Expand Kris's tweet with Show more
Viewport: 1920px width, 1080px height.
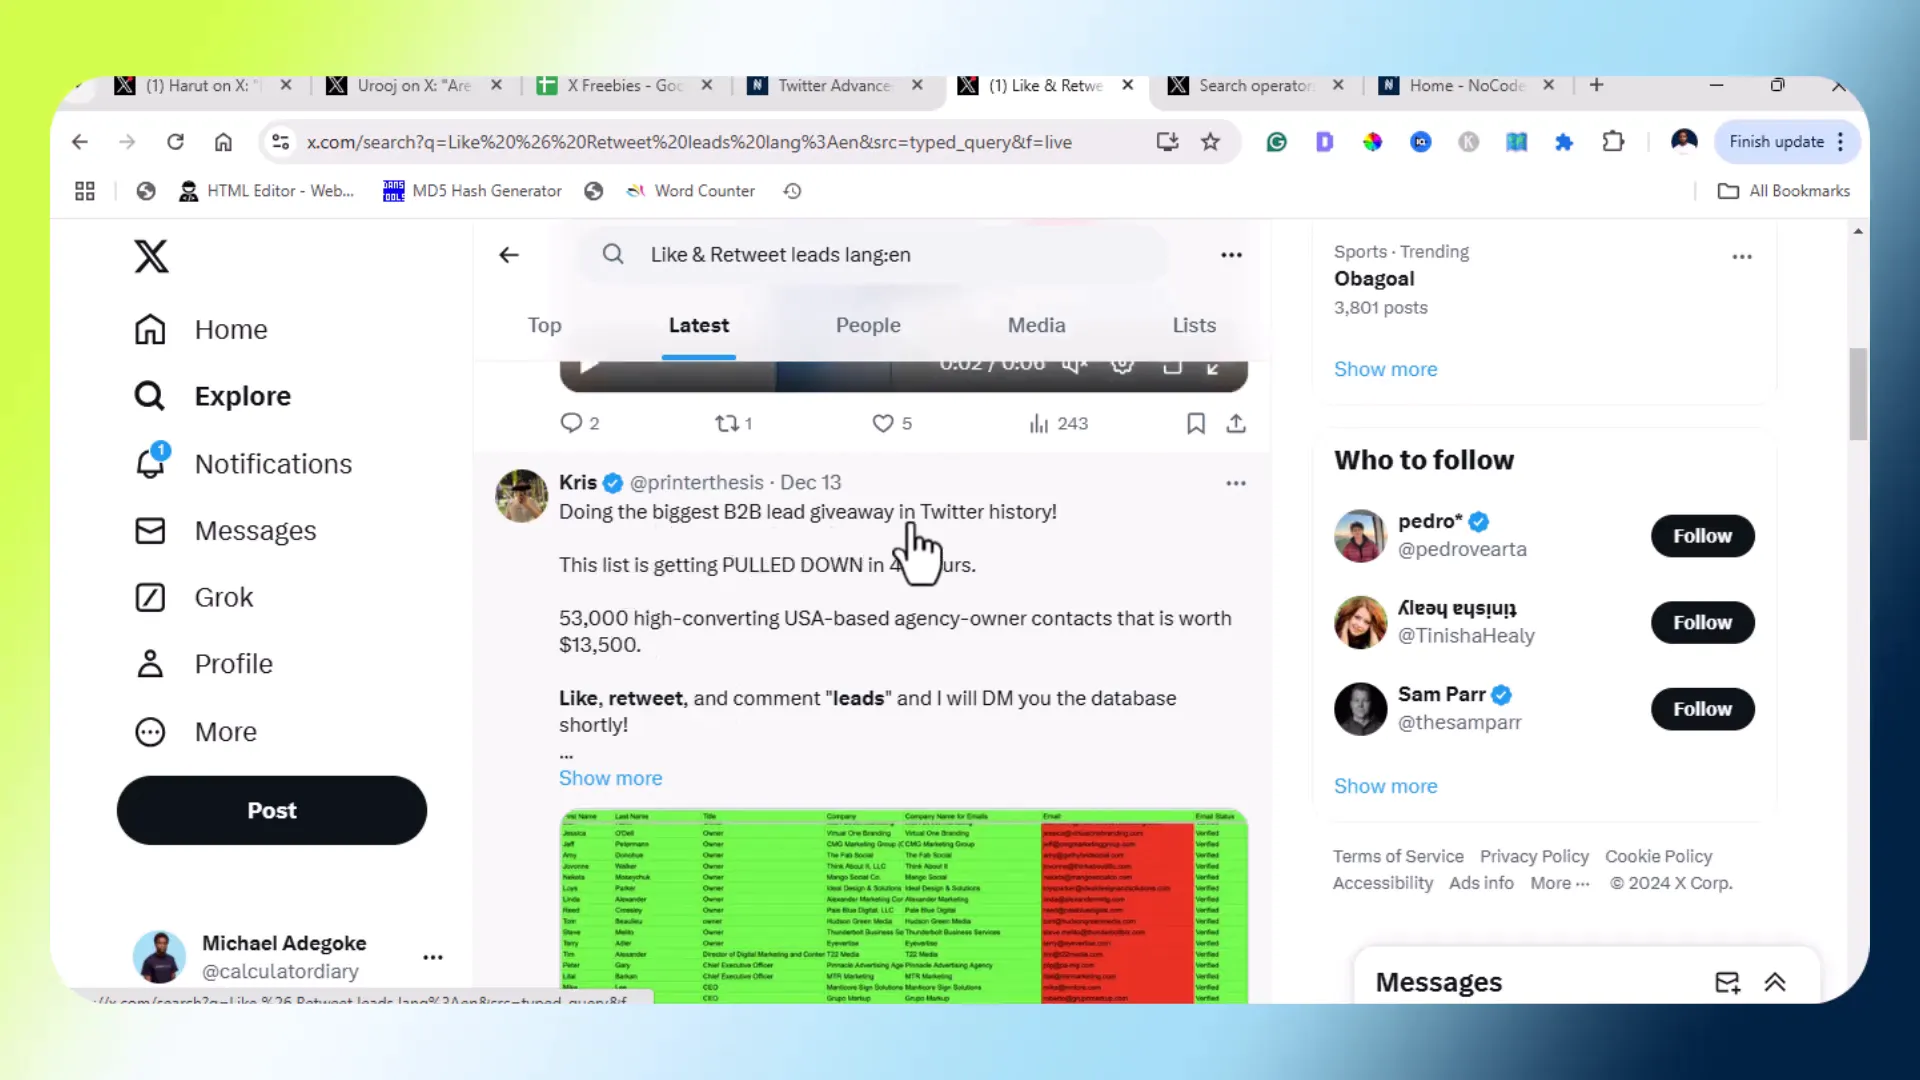(x=610, y=778)
